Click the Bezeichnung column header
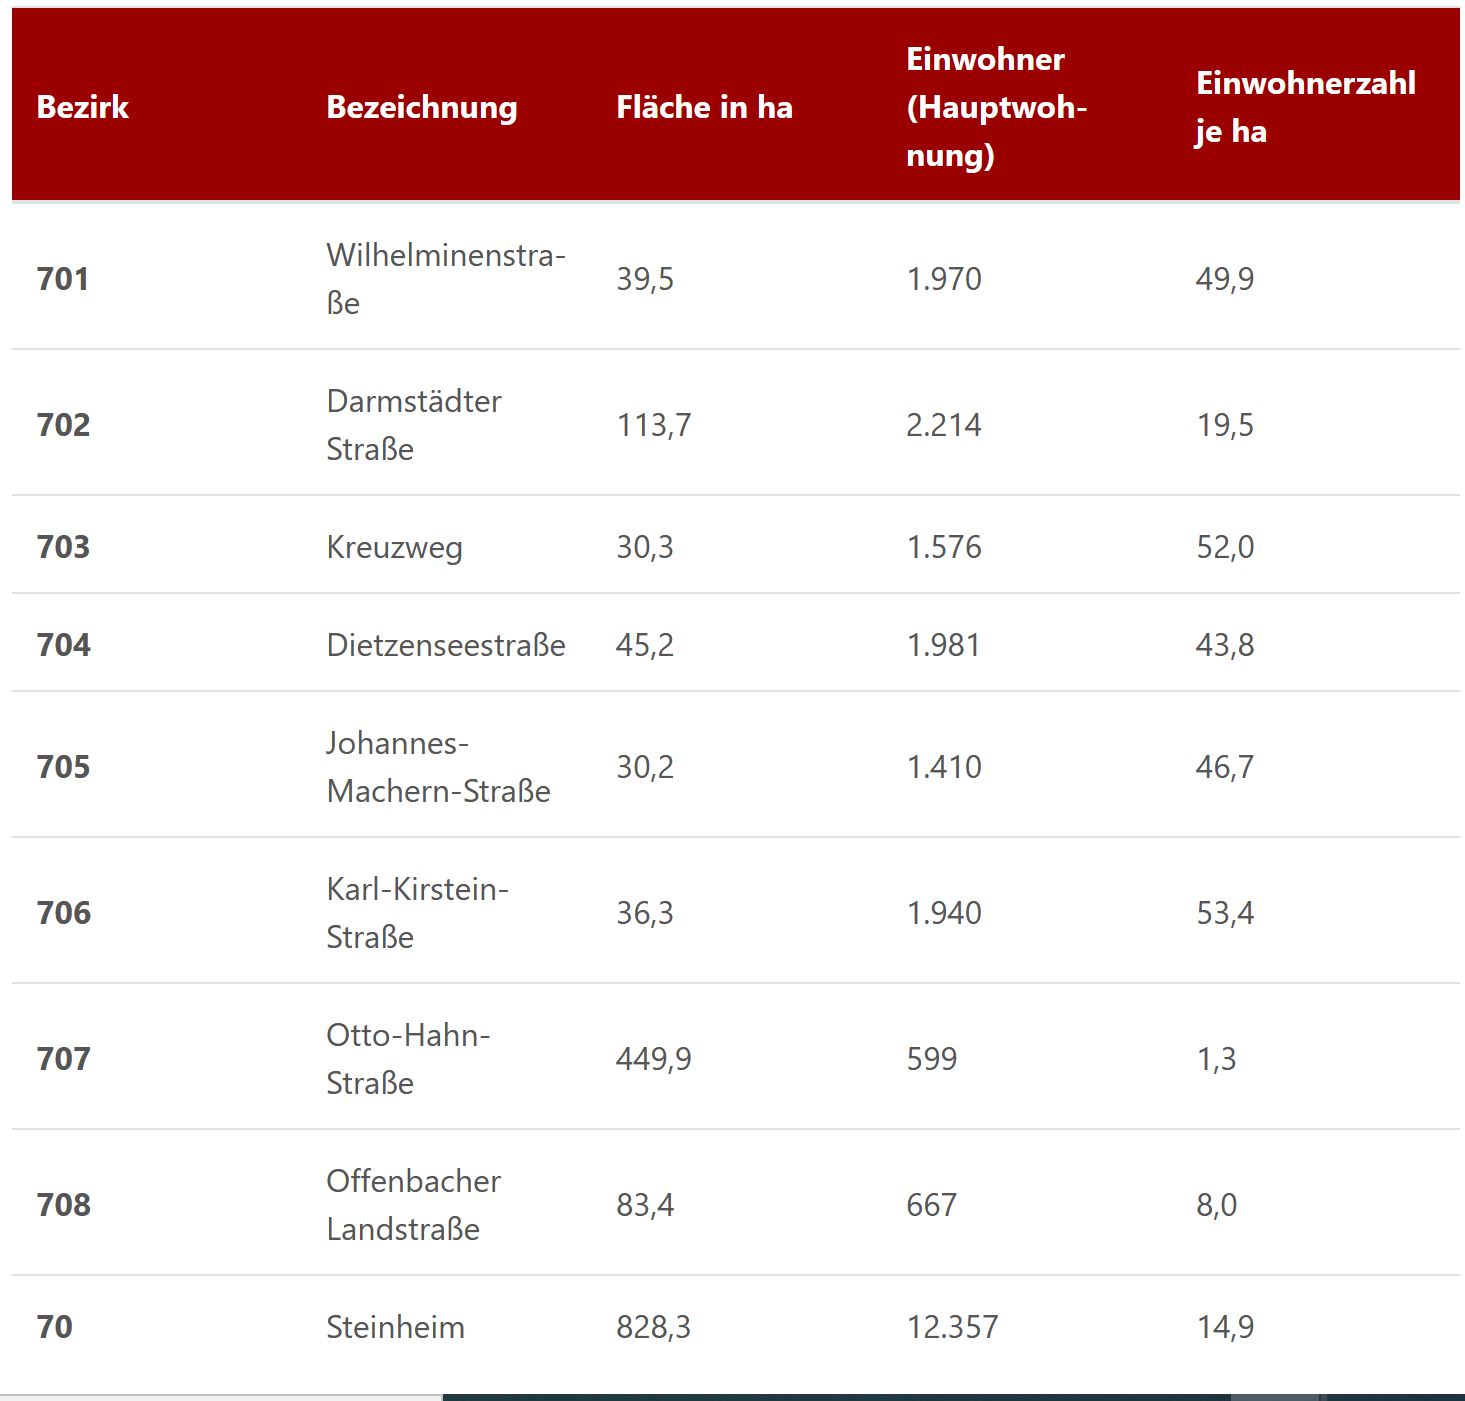This screenshot has width=1465, height=1401. (x=421, y=107)
